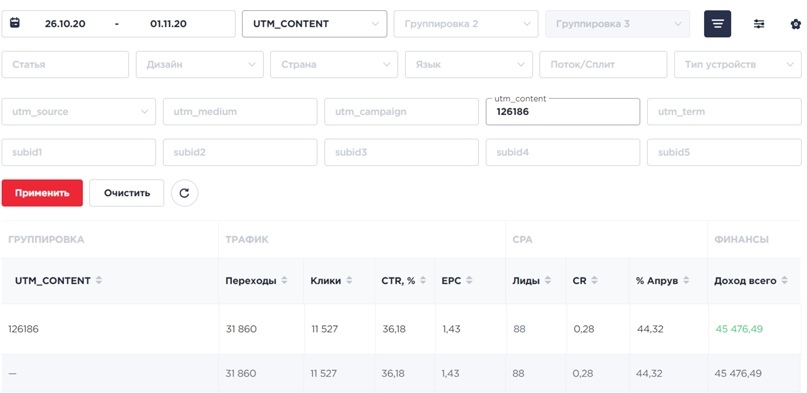
Task: Click the circular refresh icon button
Action: (185, 193)
